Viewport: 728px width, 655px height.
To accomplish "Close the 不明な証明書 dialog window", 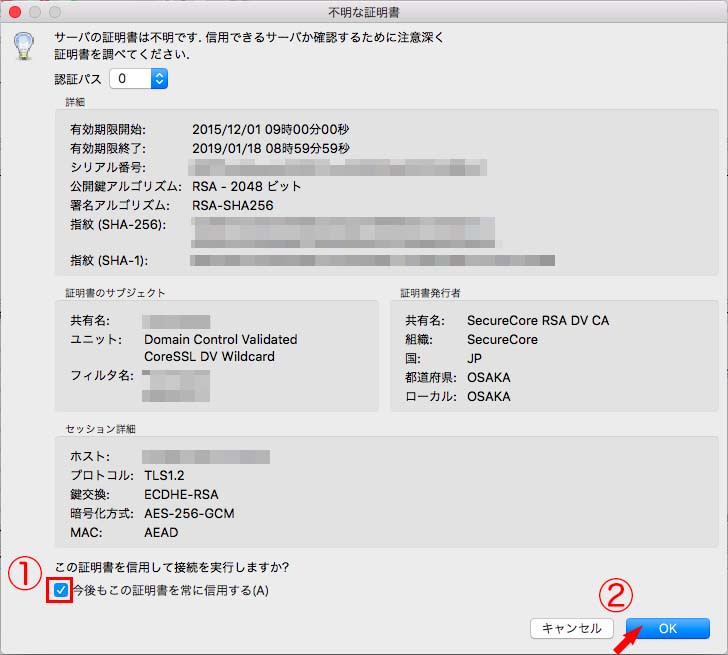I will pyautogui.click(x=15, y=12).
